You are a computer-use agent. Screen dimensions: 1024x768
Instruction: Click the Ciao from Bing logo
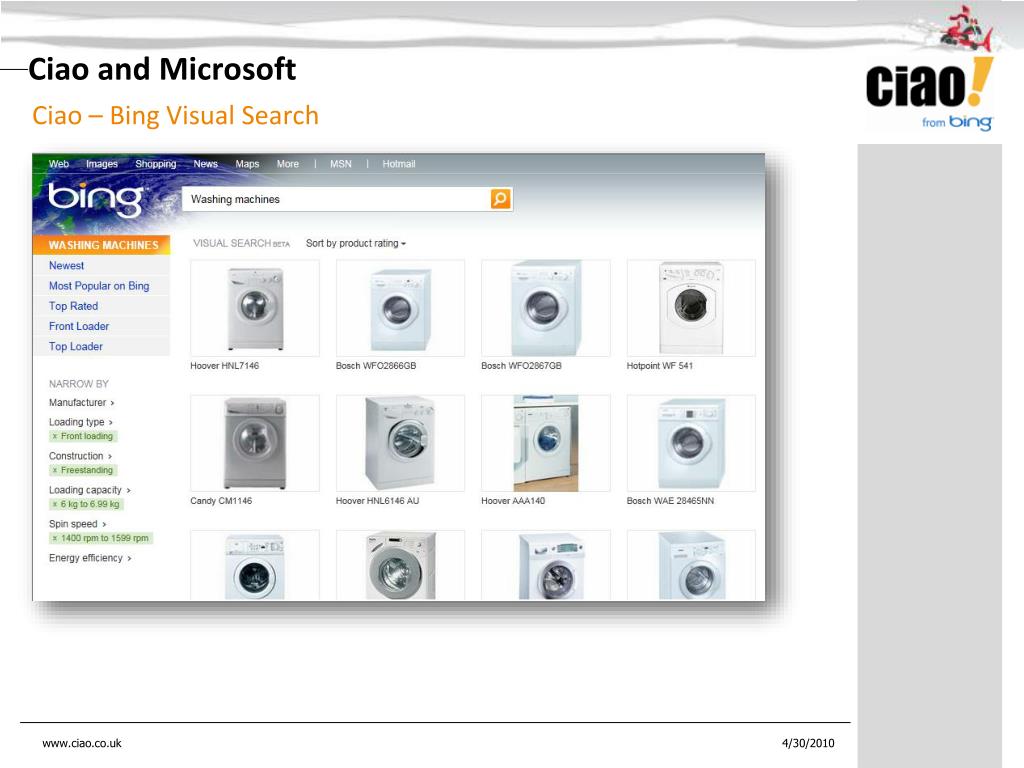pos(929,95)
